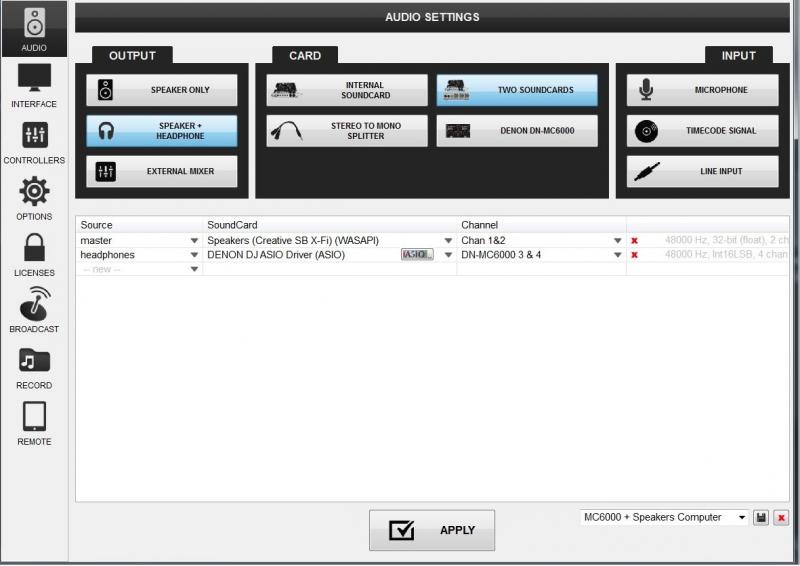Open the headphones channel DN-MC6000 3 & 4 dropdown

pos(618,255)
